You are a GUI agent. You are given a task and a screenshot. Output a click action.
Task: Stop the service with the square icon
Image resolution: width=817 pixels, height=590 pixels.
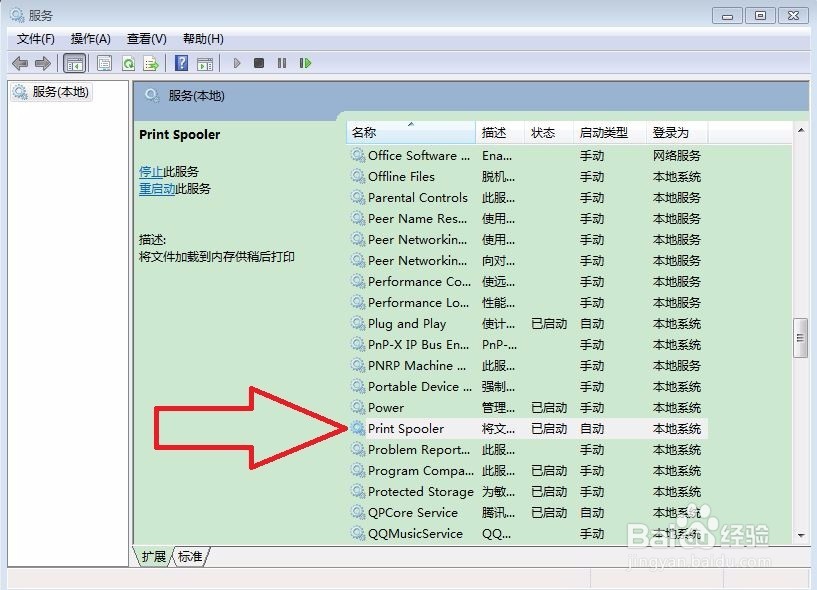pyautogui.click(x=258, y=63)
